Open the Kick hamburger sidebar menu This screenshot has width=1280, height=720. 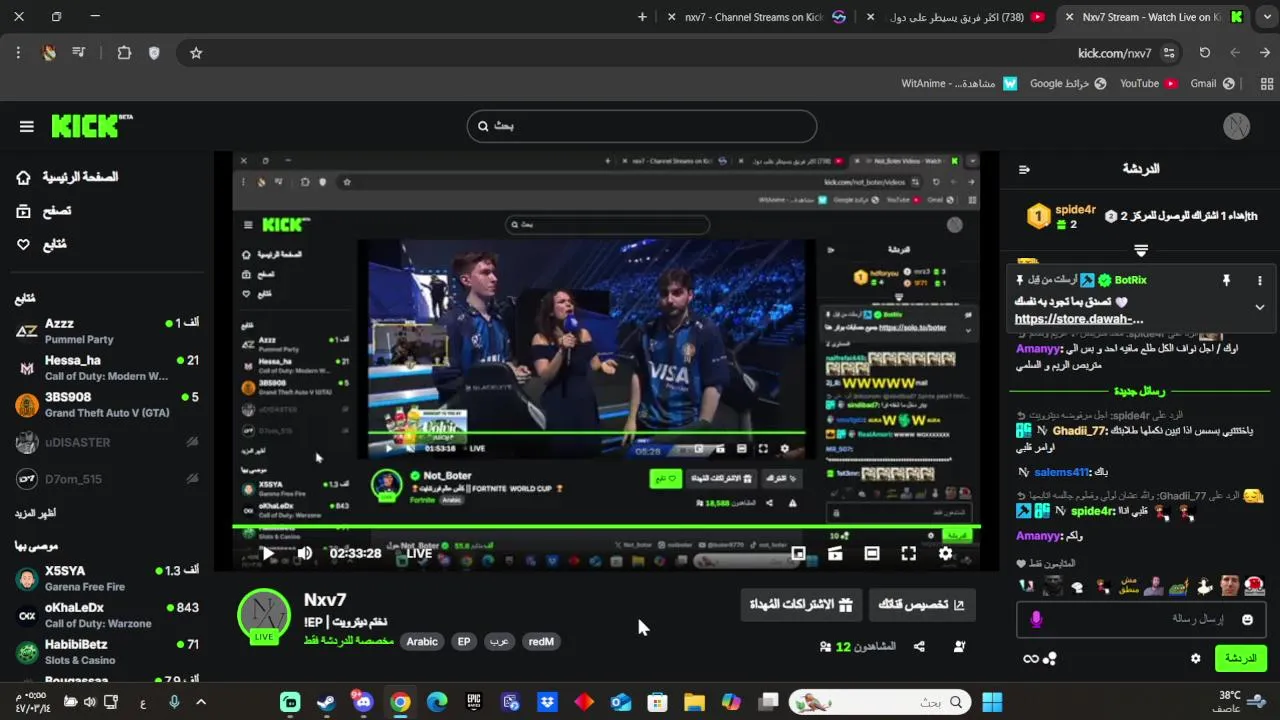(x=27, y=126)
